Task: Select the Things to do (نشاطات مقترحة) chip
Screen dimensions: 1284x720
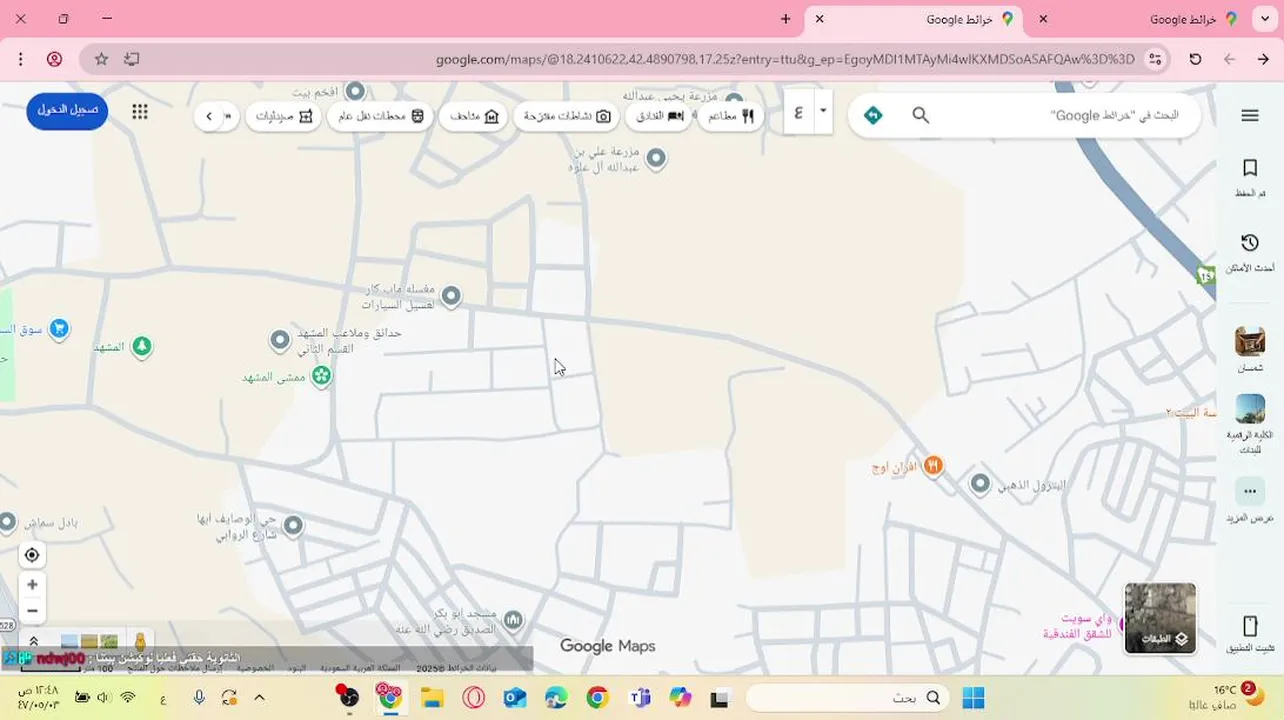Action: 567,116
